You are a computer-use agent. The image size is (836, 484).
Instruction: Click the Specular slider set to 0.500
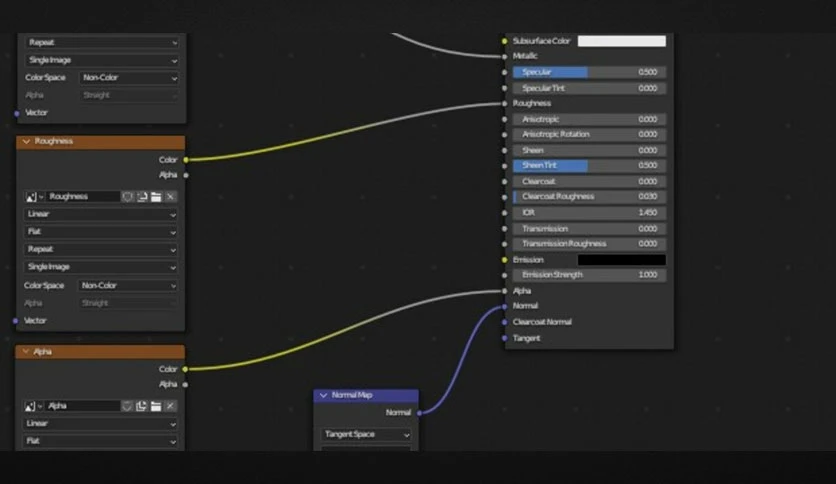click(x=589, y=72)
